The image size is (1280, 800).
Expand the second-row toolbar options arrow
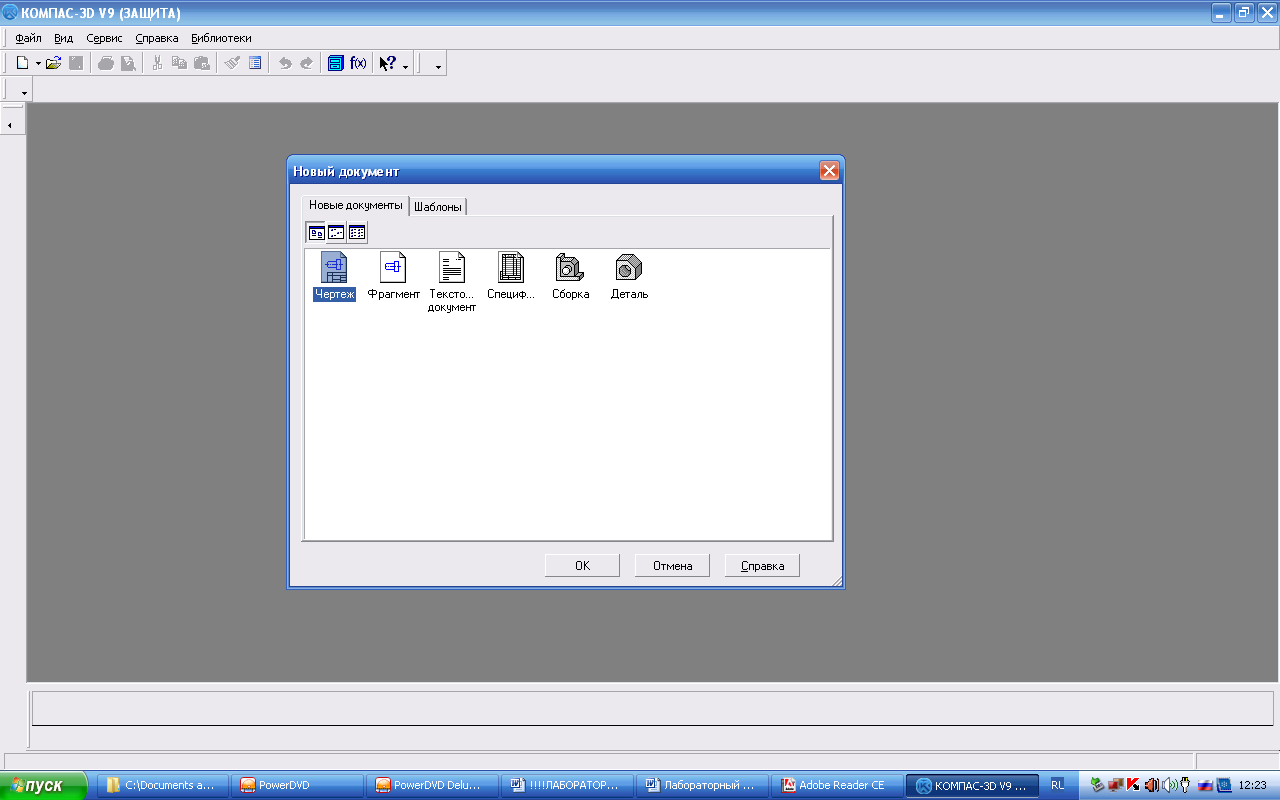pyautogui.click(x=24, y=91)
